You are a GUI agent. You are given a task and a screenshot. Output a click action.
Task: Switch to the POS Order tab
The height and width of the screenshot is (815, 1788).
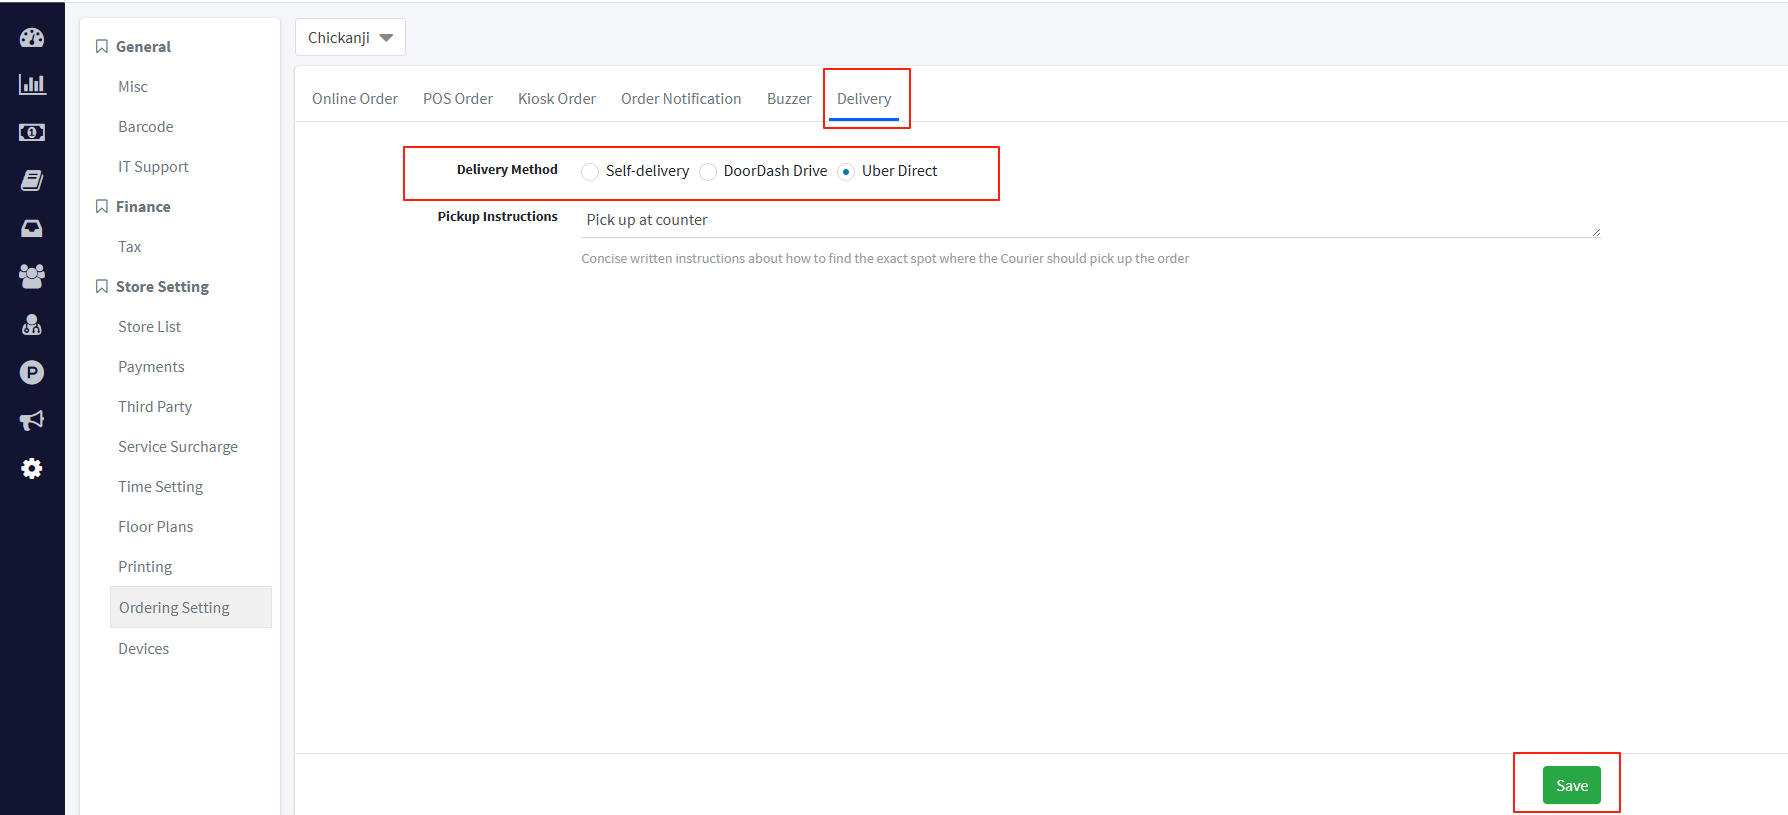pos(458,98)
